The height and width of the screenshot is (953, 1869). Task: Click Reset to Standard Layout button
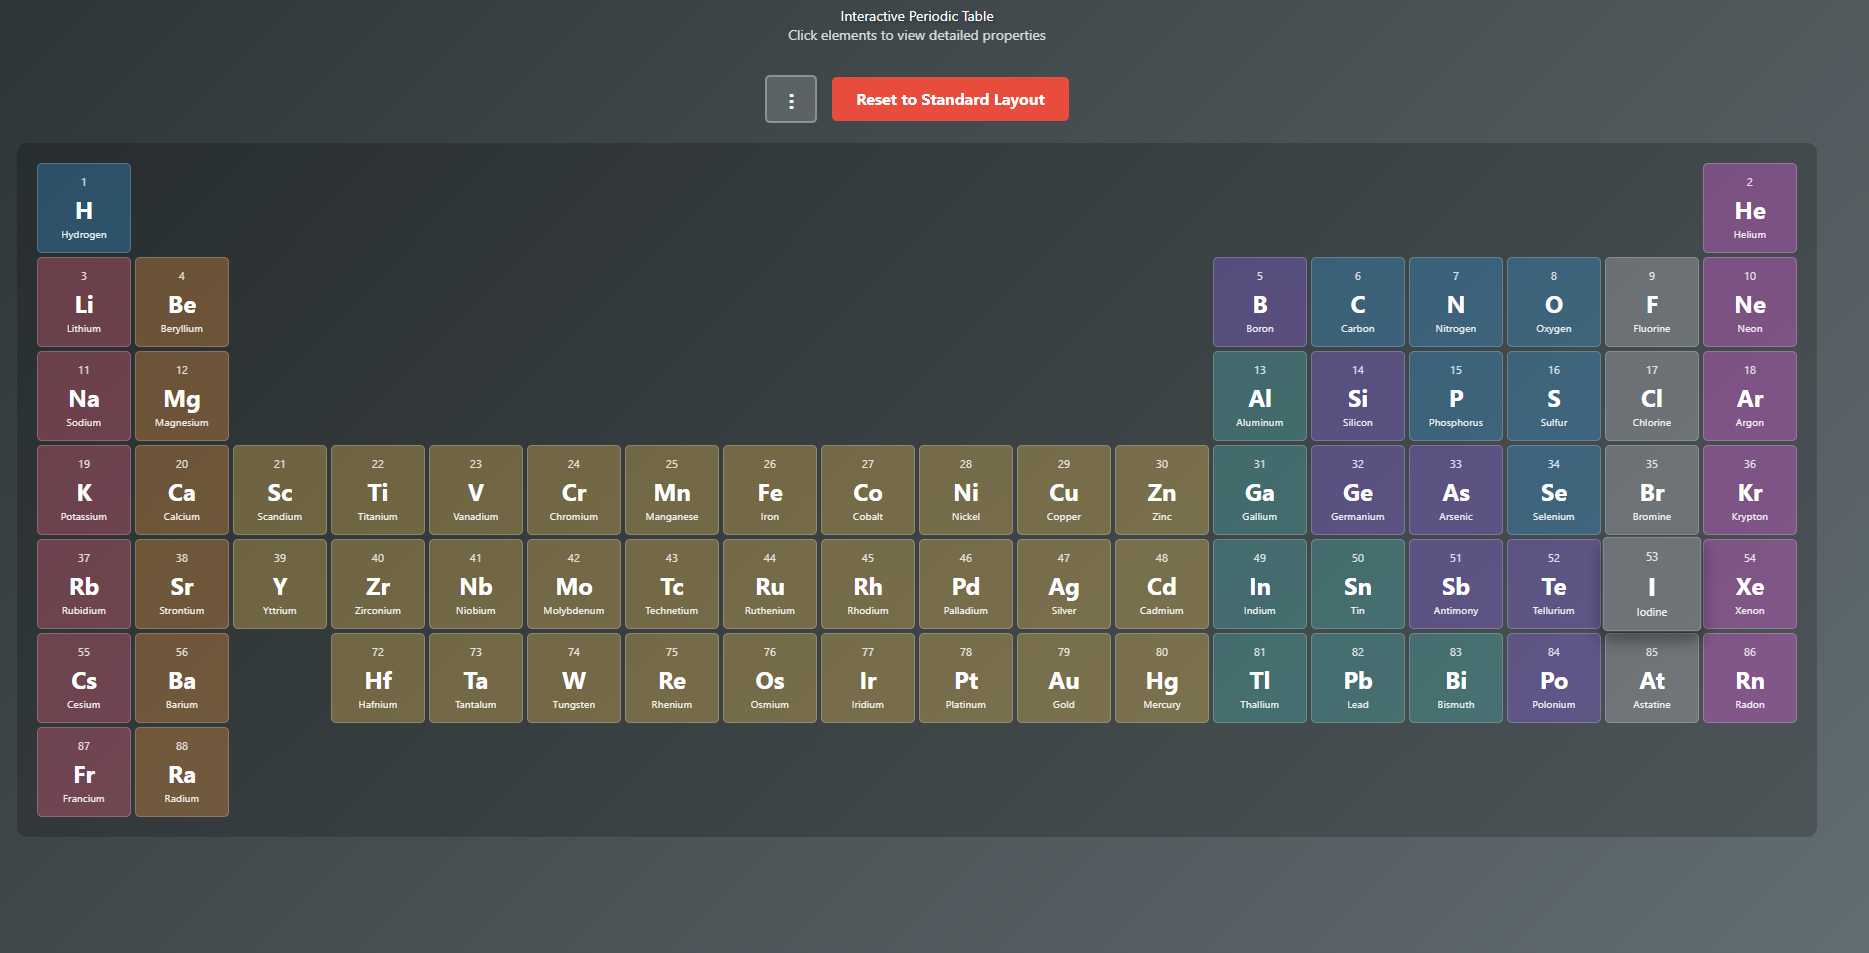[x=950, y=99]
